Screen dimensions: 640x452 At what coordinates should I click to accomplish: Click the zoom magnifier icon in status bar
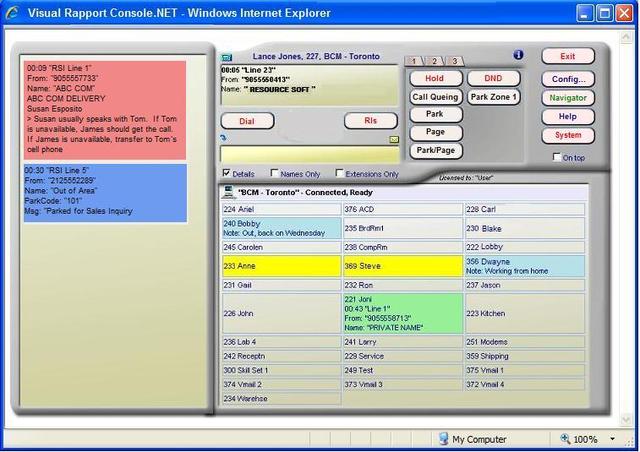pyautogui.click(x=565, y=439)
